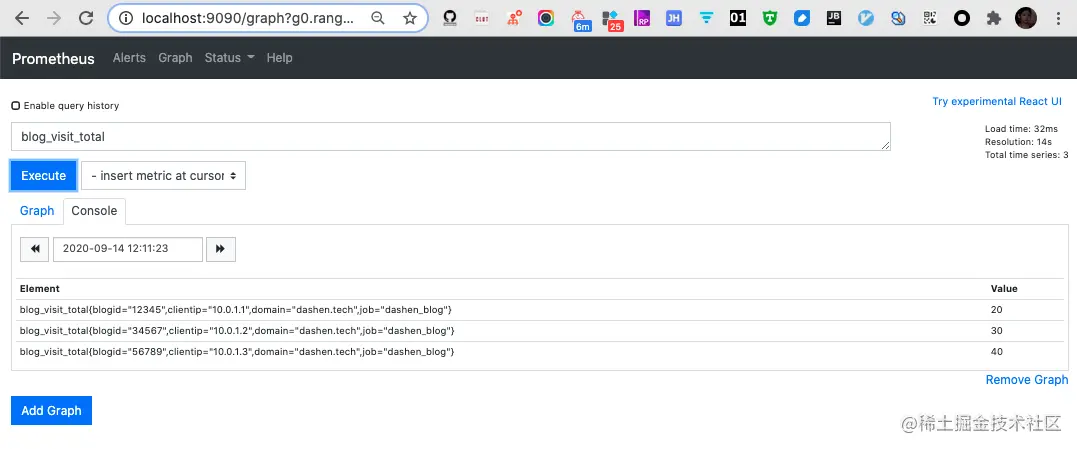The height and width of the screenshot is (449, 1077).
Task: Open the blue tag note extension
Action: tap(802, 19)
